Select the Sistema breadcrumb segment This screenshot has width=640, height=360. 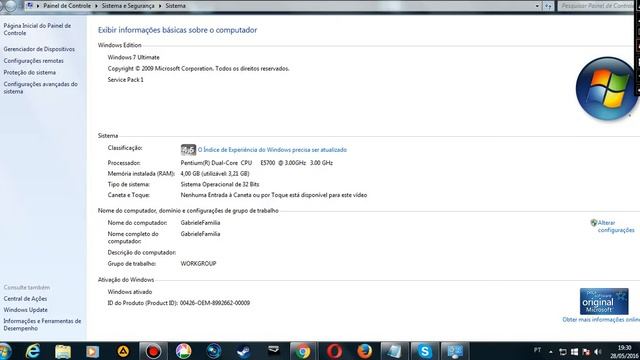point(176,6)
